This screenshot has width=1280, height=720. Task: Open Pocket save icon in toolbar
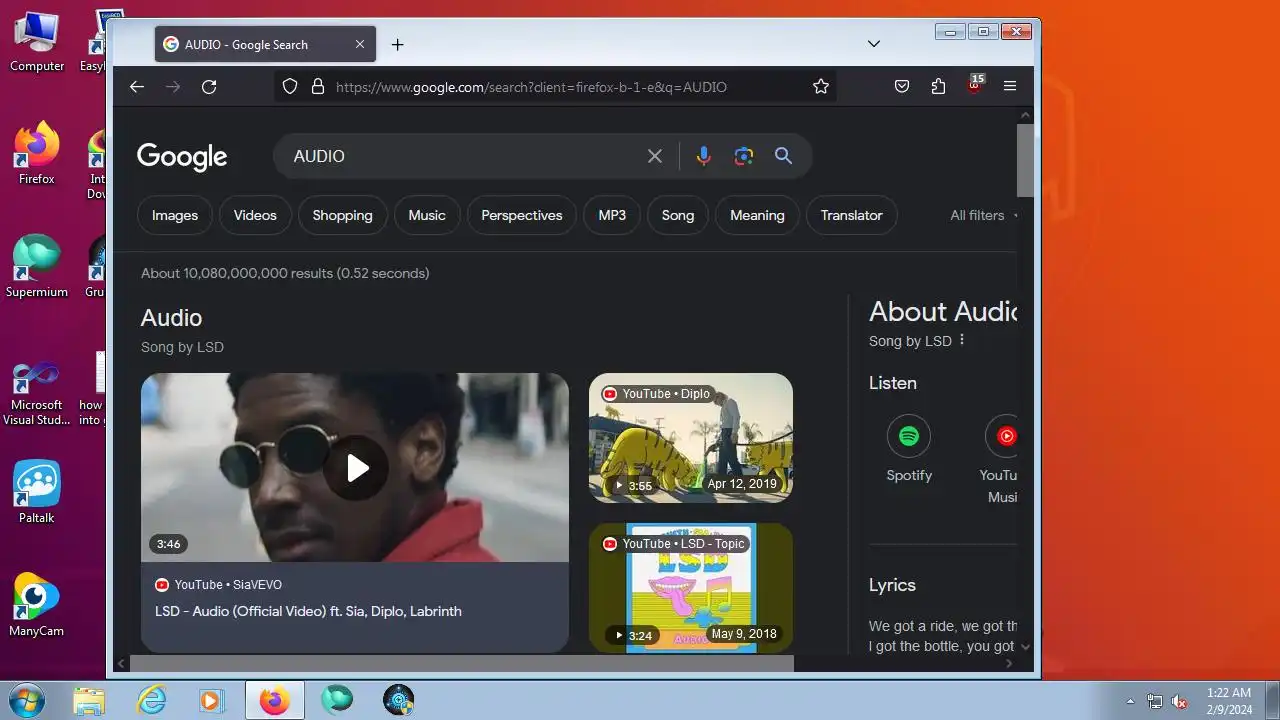click(902, 87)
